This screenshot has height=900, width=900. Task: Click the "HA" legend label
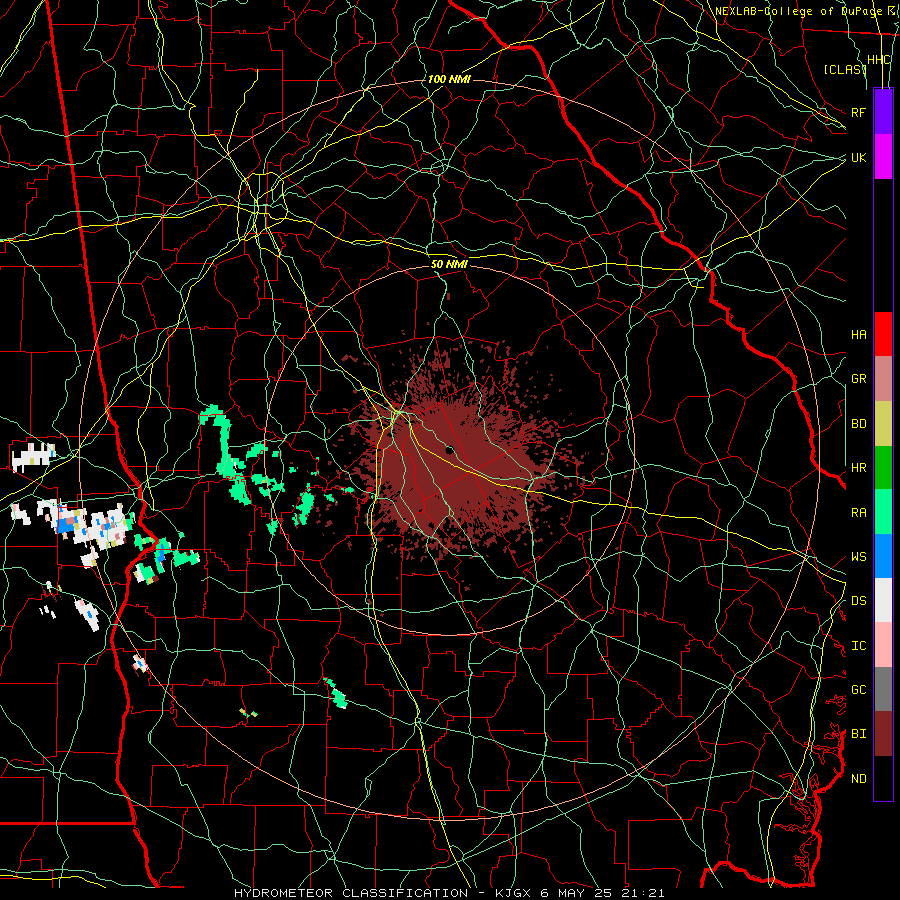[858, 335]
